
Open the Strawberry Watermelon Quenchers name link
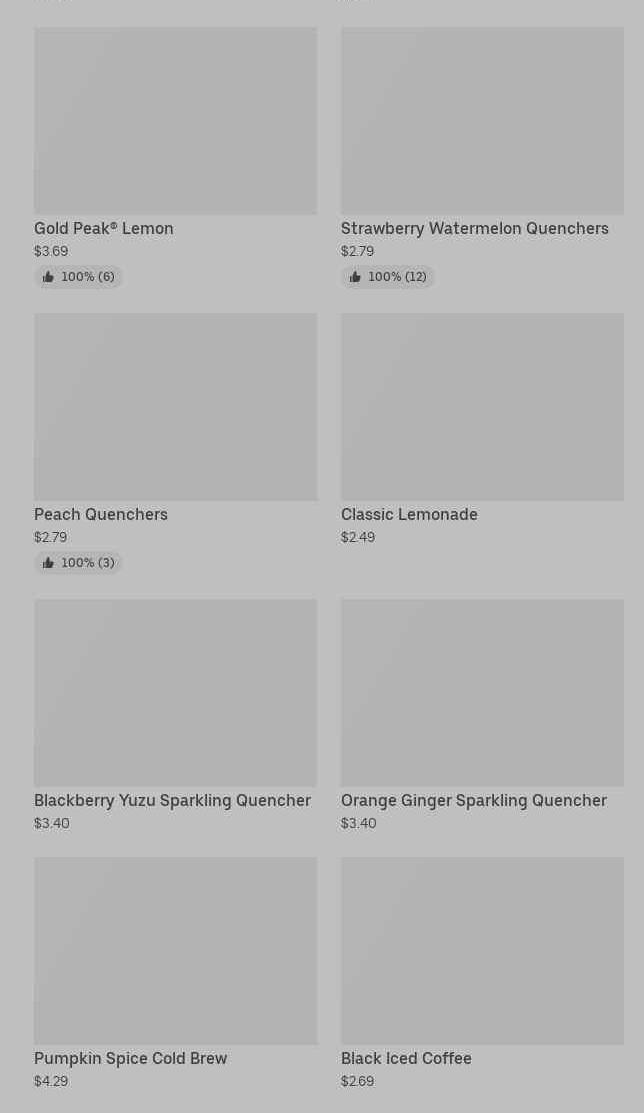(474, 228)
